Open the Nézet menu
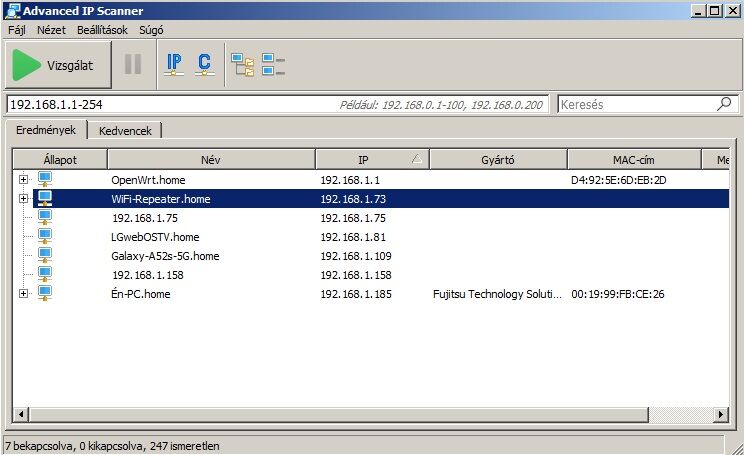This screenshot has height=455, width=744. [x=51, y=30]
